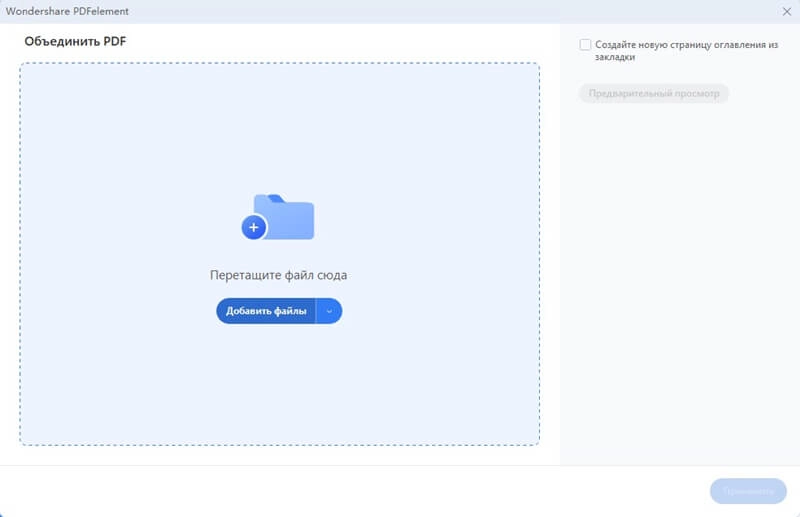Click the folder icon in the drop zone
Viewport: 800px width, 517px height.
click(284, 217)
